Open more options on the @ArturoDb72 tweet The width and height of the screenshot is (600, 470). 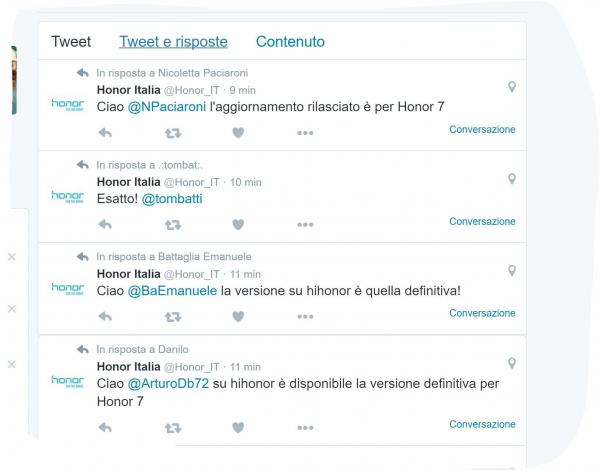pyautogui.click(x=305, y=428)
